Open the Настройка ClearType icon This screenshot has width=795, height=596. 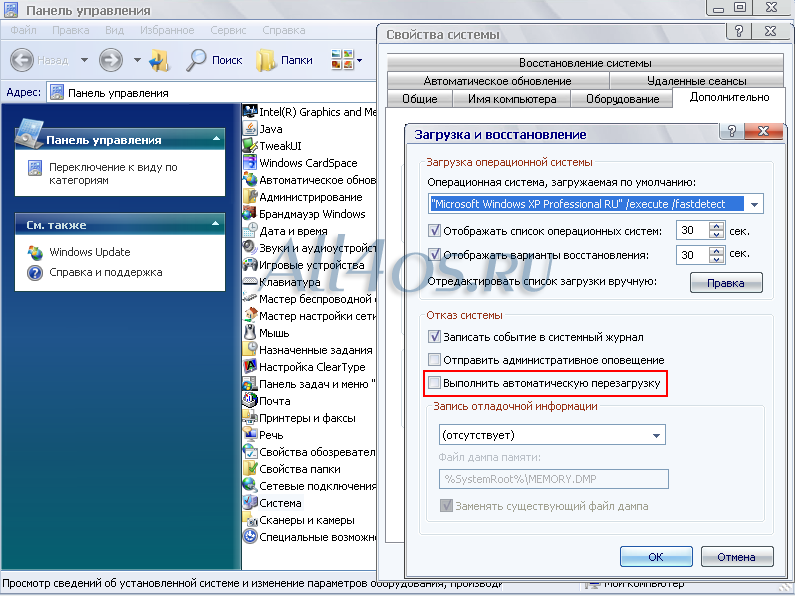250,367
